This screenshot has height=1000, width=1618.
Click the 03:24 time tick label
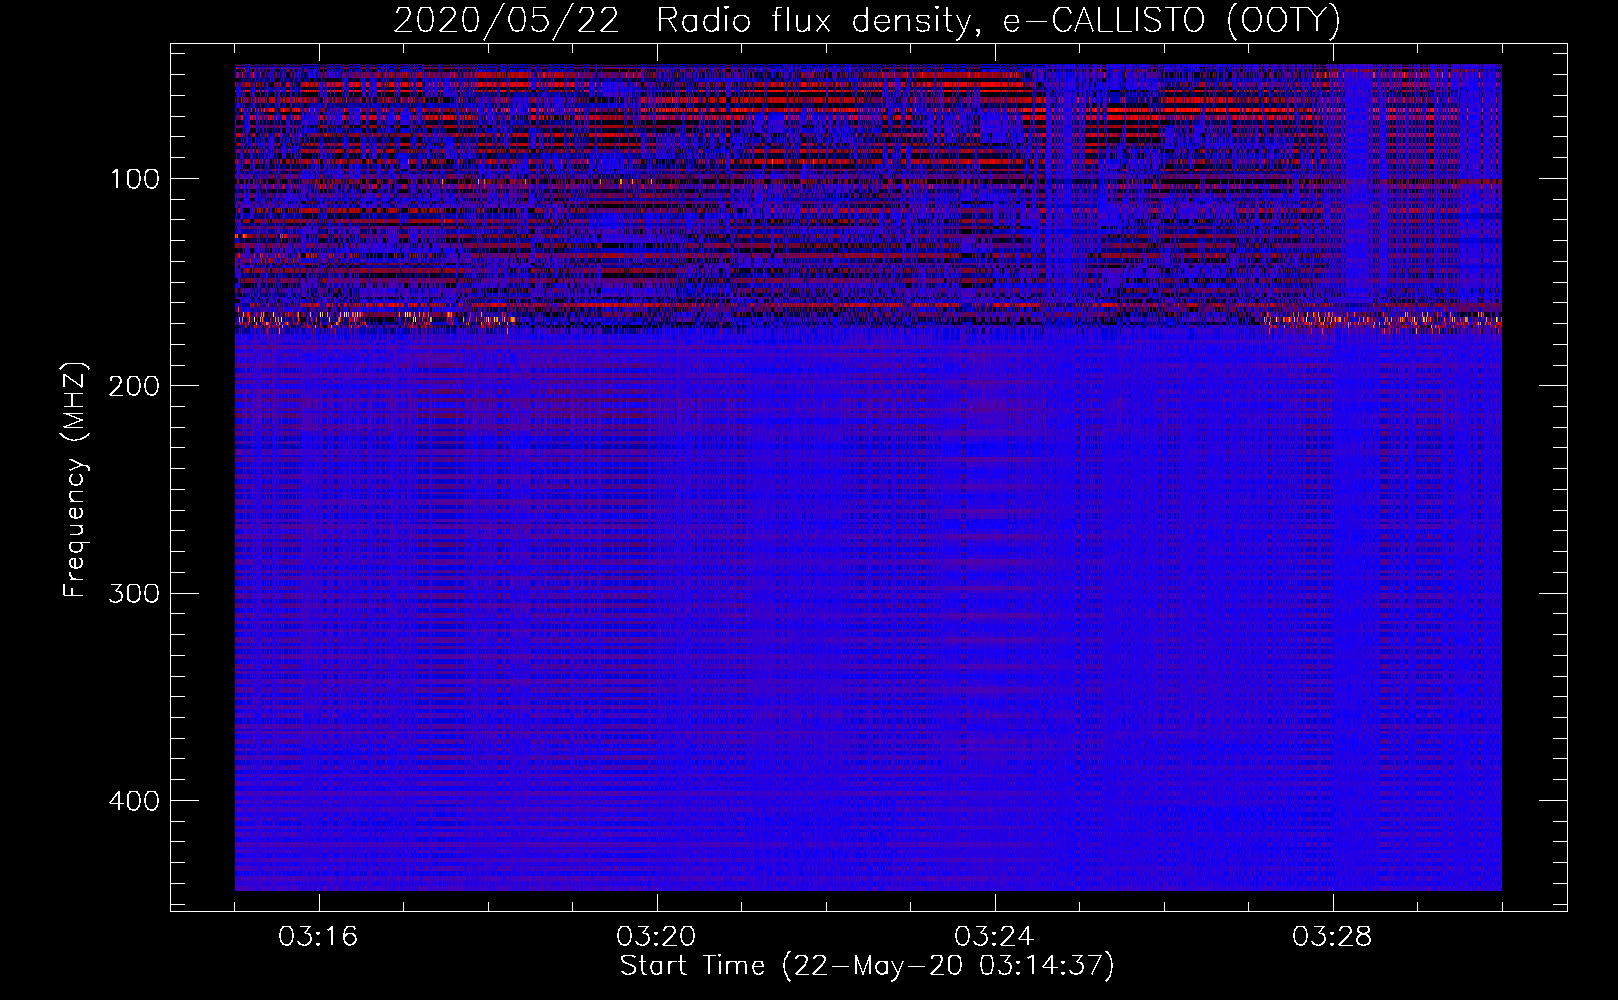click(x=995, y=937)
